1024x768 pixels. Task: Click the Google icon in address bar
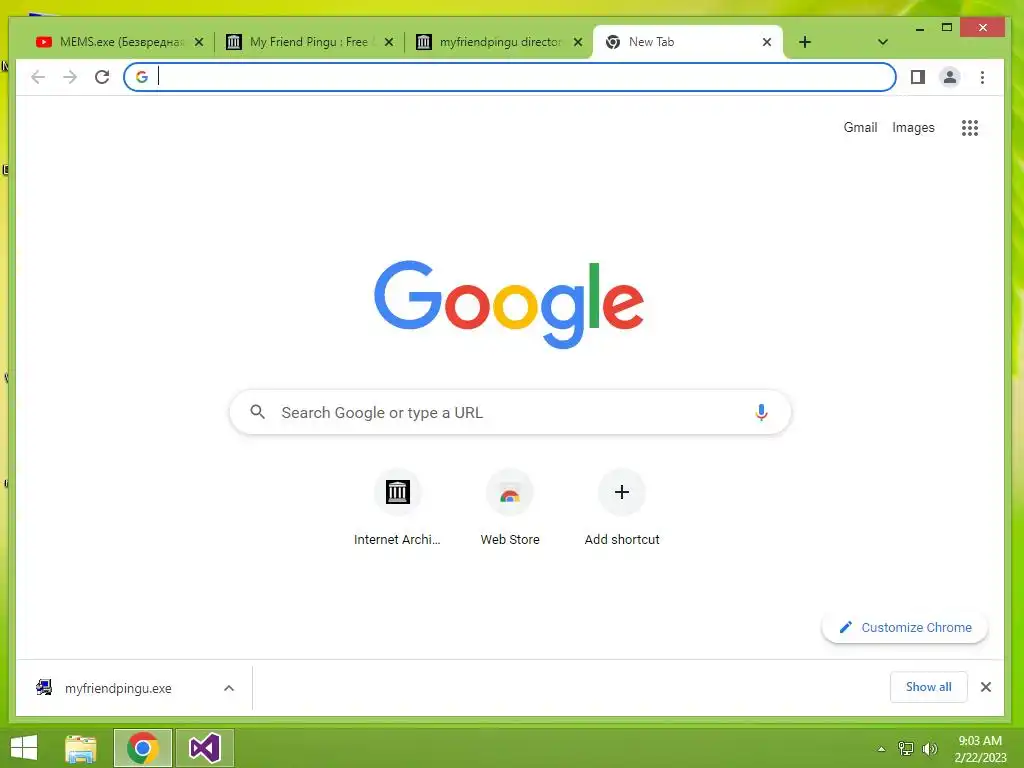(x=142, y=77)
